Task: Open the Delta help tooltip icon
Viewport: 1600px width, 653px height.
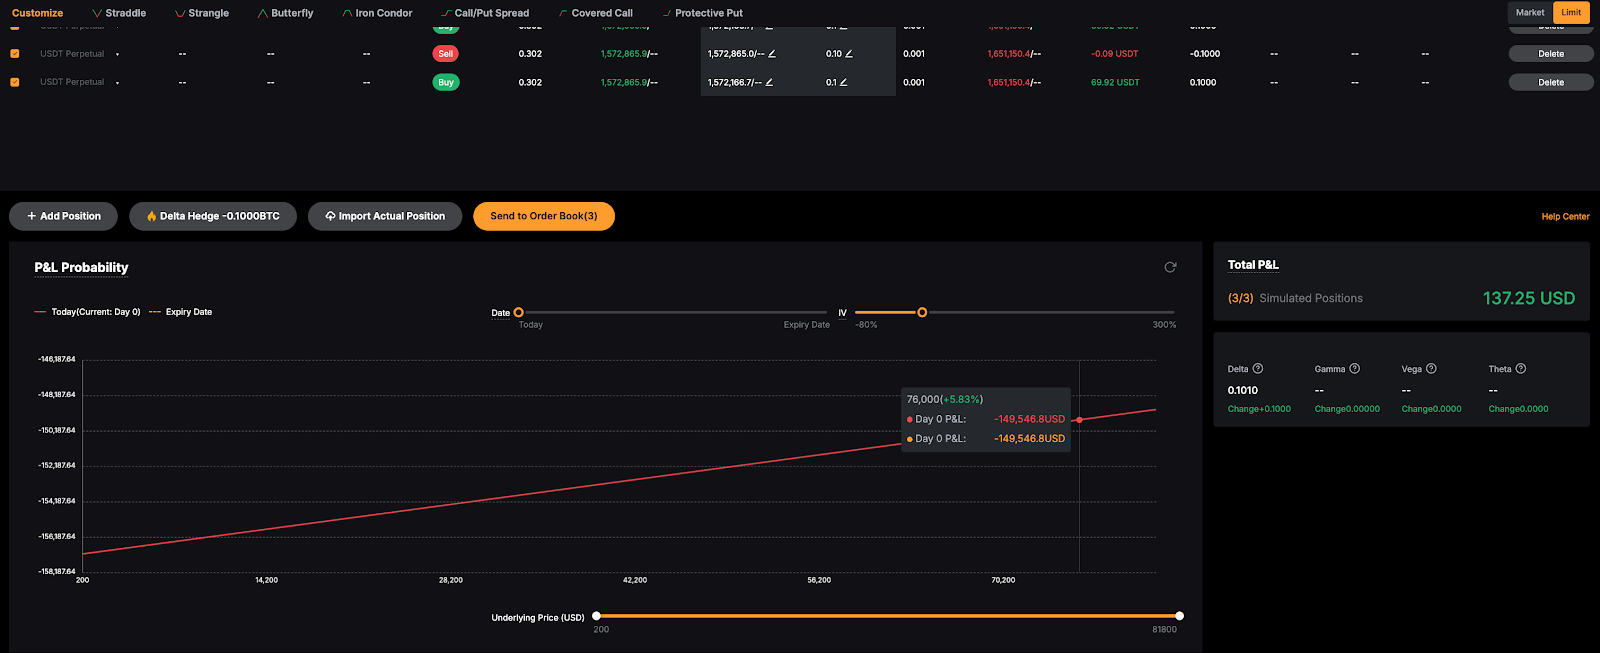Action: 1258,369
